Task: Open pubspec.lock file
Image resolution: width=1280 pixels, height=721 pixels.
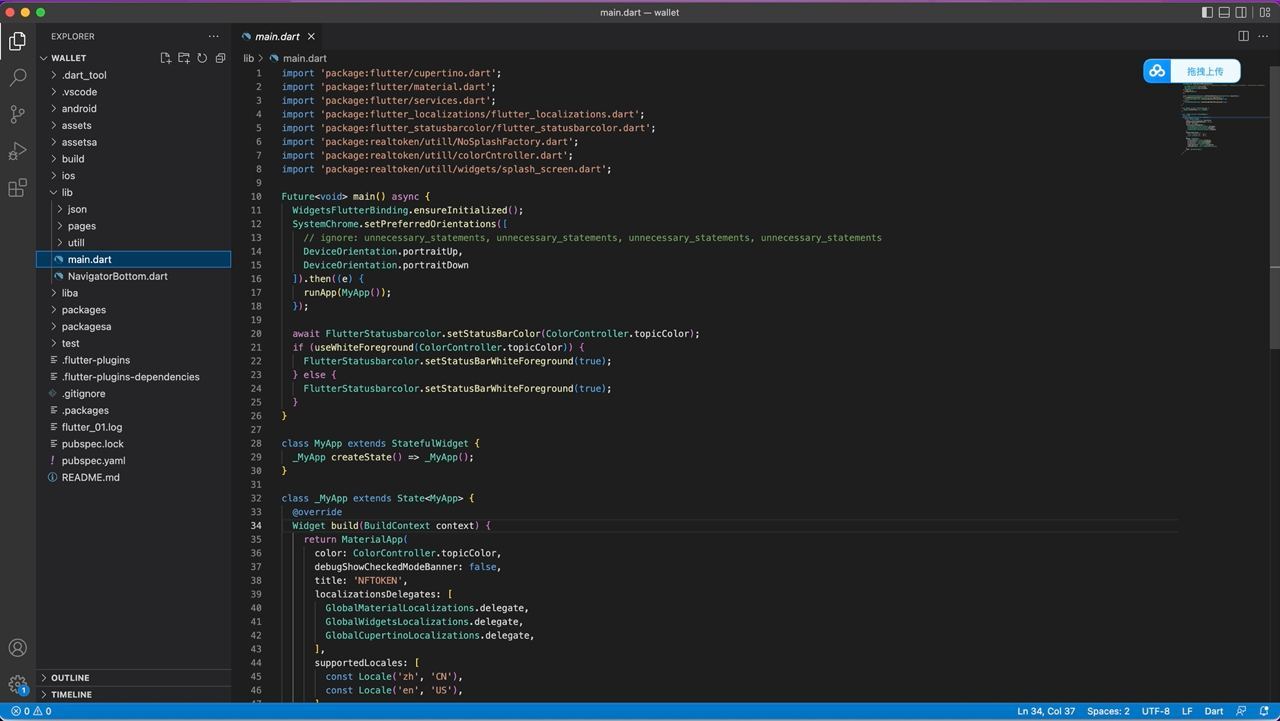Action: point(134,444)
